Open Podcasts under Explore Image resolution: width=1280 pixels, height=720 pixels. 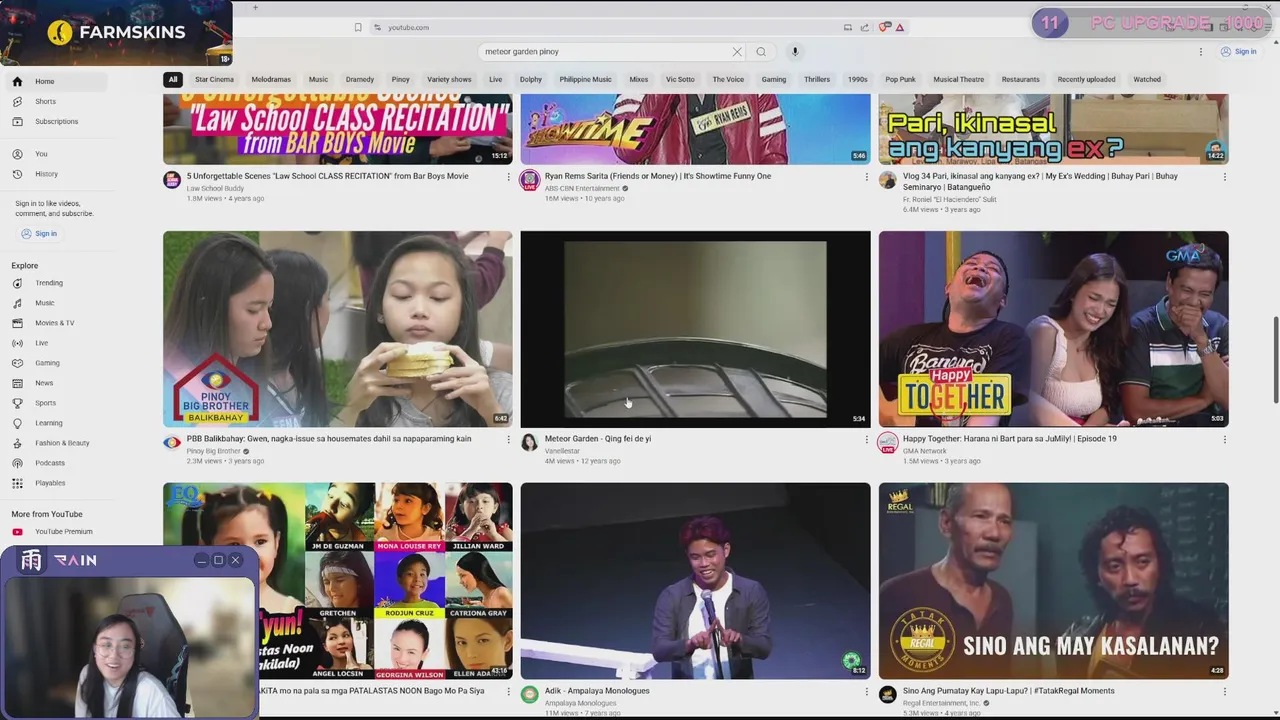click(x=55, y=463)
